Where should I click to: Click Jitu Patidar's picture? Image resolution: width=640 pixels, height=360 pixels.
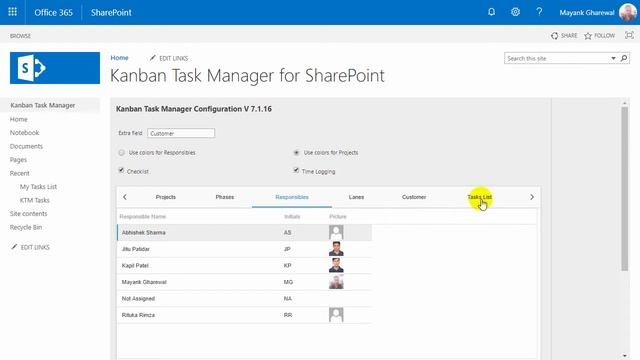(x=336, y=249)
